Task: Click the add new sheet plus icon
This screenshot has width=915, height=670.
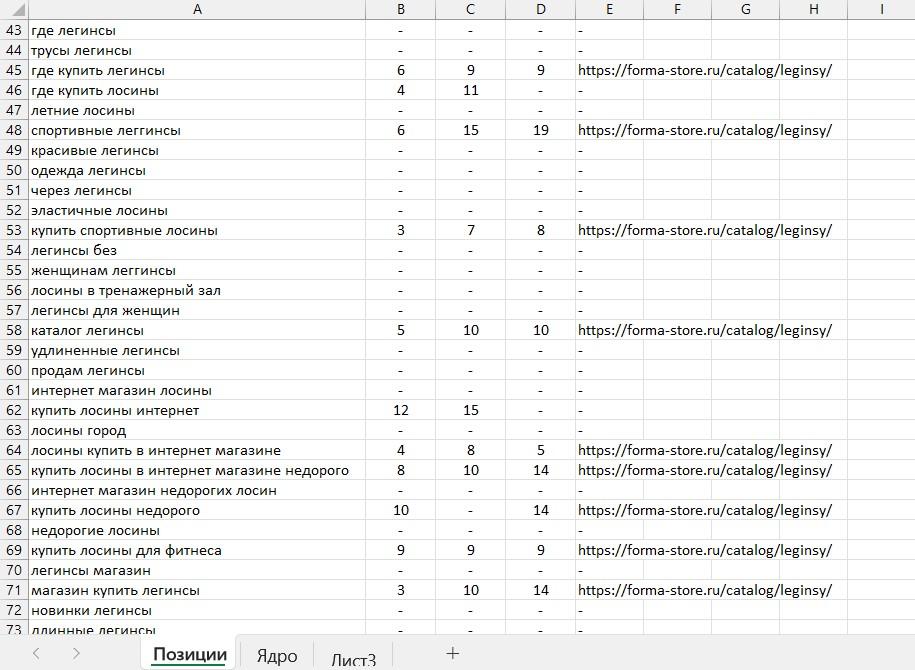Action: point(452,654)
